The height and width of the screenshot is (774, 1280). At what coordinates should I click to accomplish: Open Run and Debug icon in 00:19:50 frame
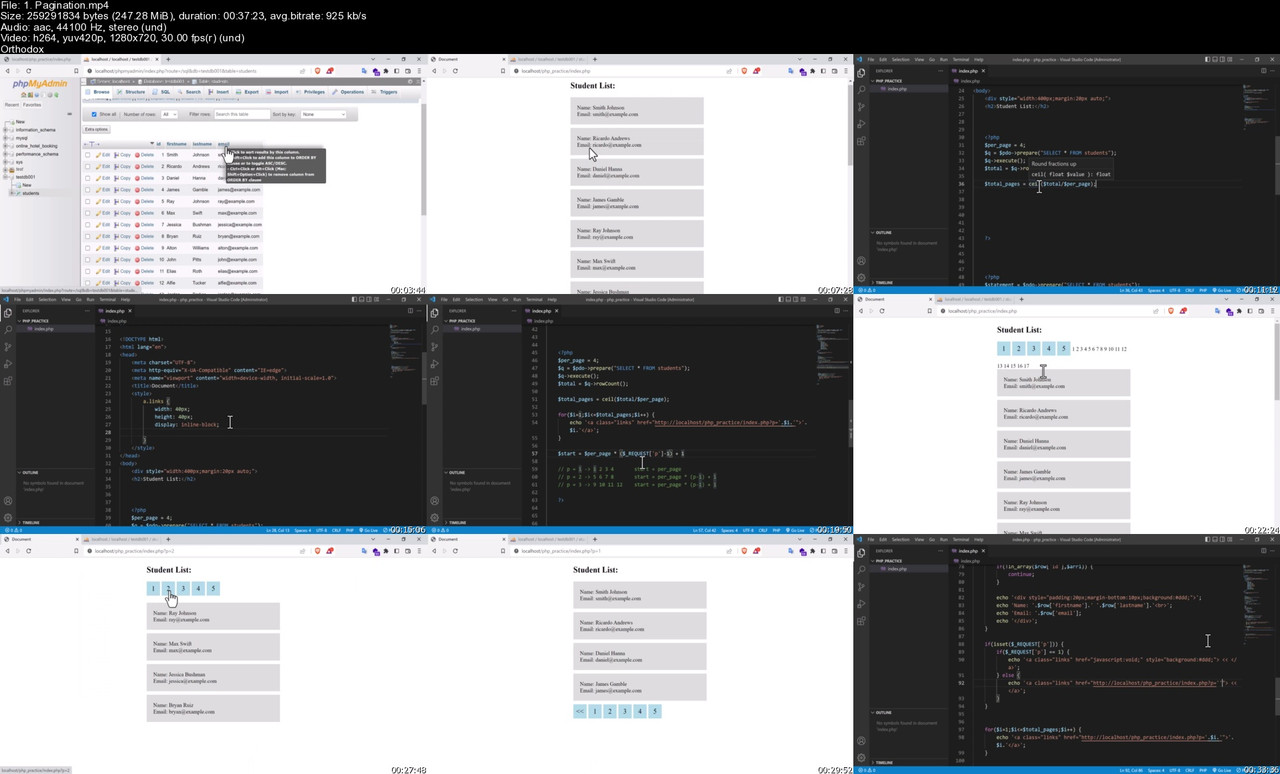point(435,364)
